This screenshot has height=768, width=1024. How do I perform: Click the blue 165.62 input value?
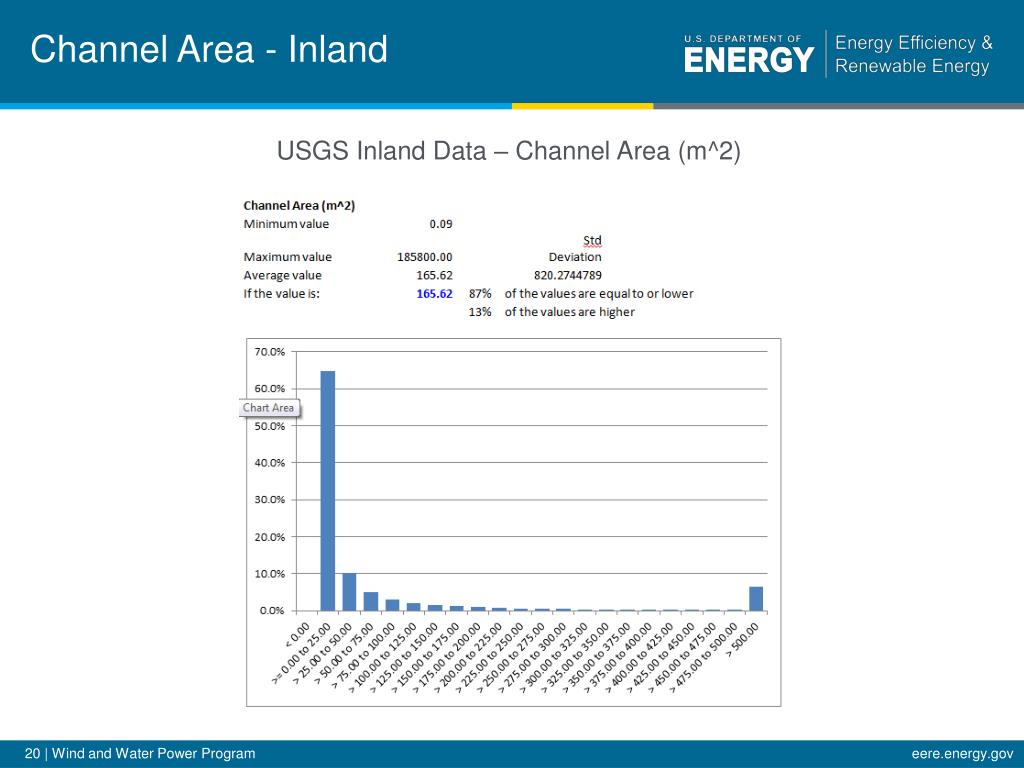click(x=434, y=293)
